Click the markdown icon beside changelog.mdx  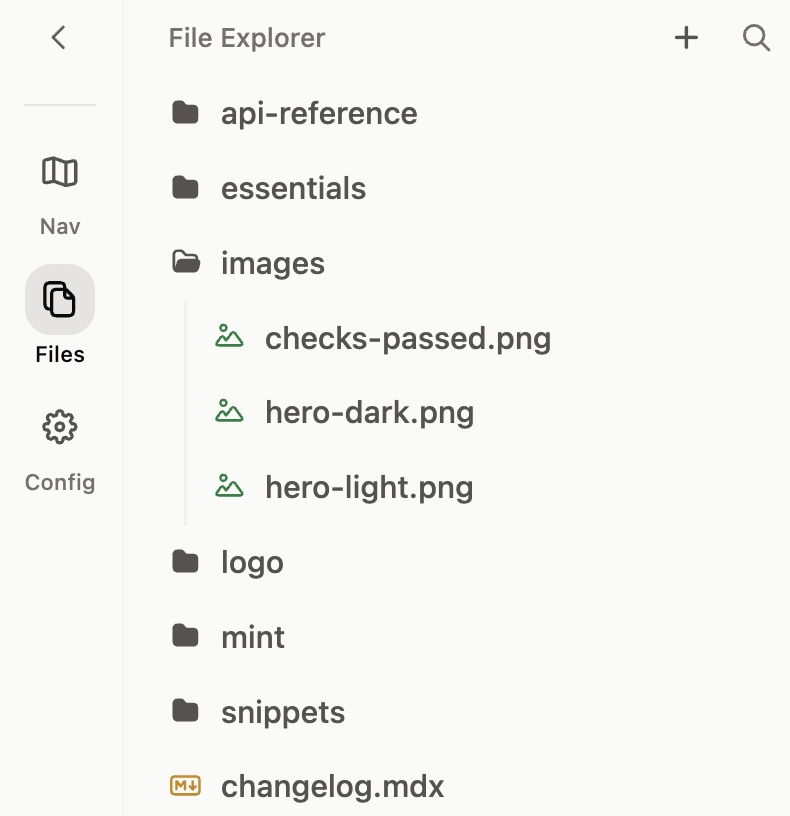(185, 786)
